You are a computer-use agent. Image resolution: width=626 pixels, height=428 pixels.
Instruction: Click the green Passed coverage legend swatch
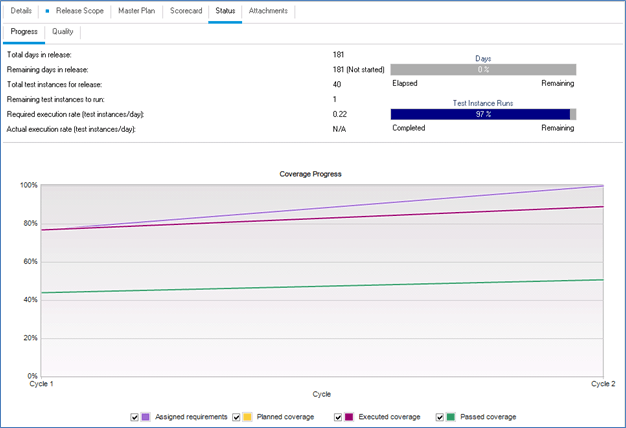pos(449,416)
